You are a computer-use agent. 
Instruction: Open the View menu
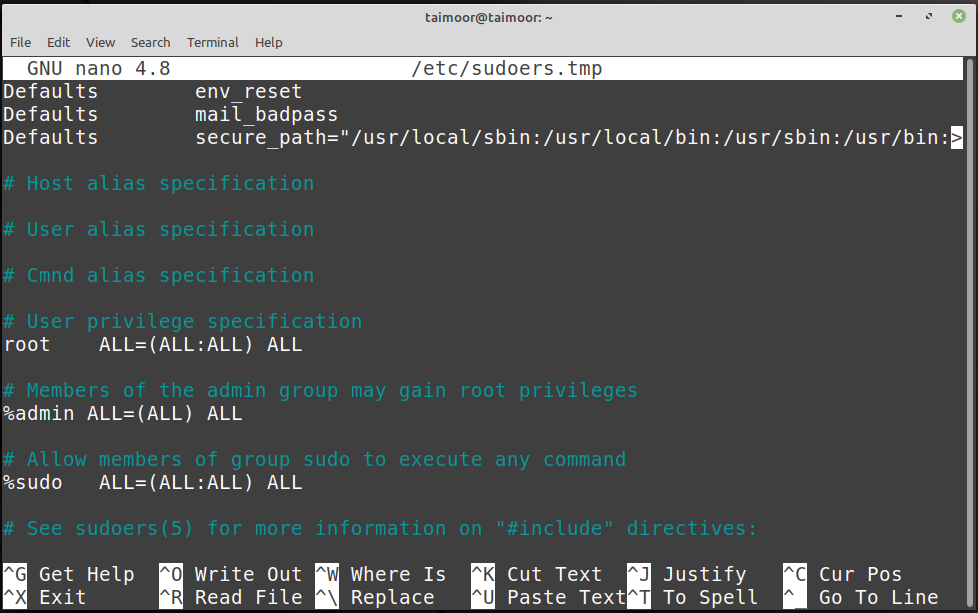pyautogui.click(x=100, y=42)
